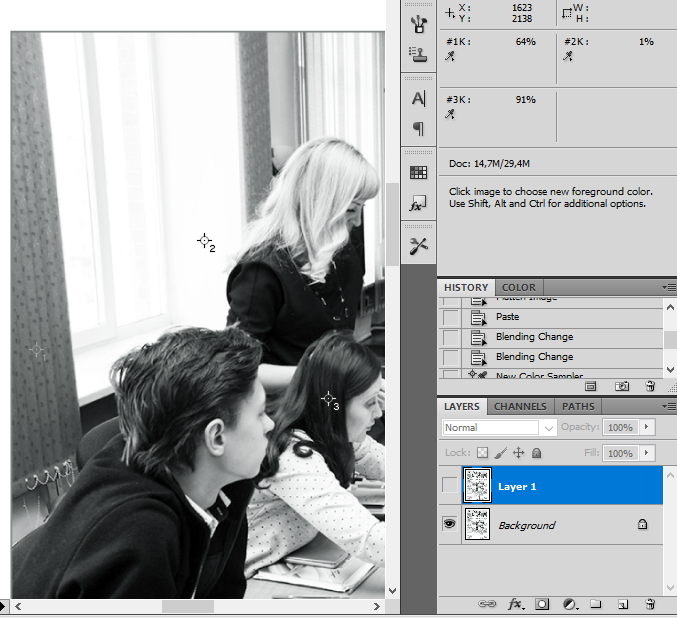Image resolution: width=677 pixels, height=618 pixels.
Task: Create a new layer group folder
Action: click(596, 604)
